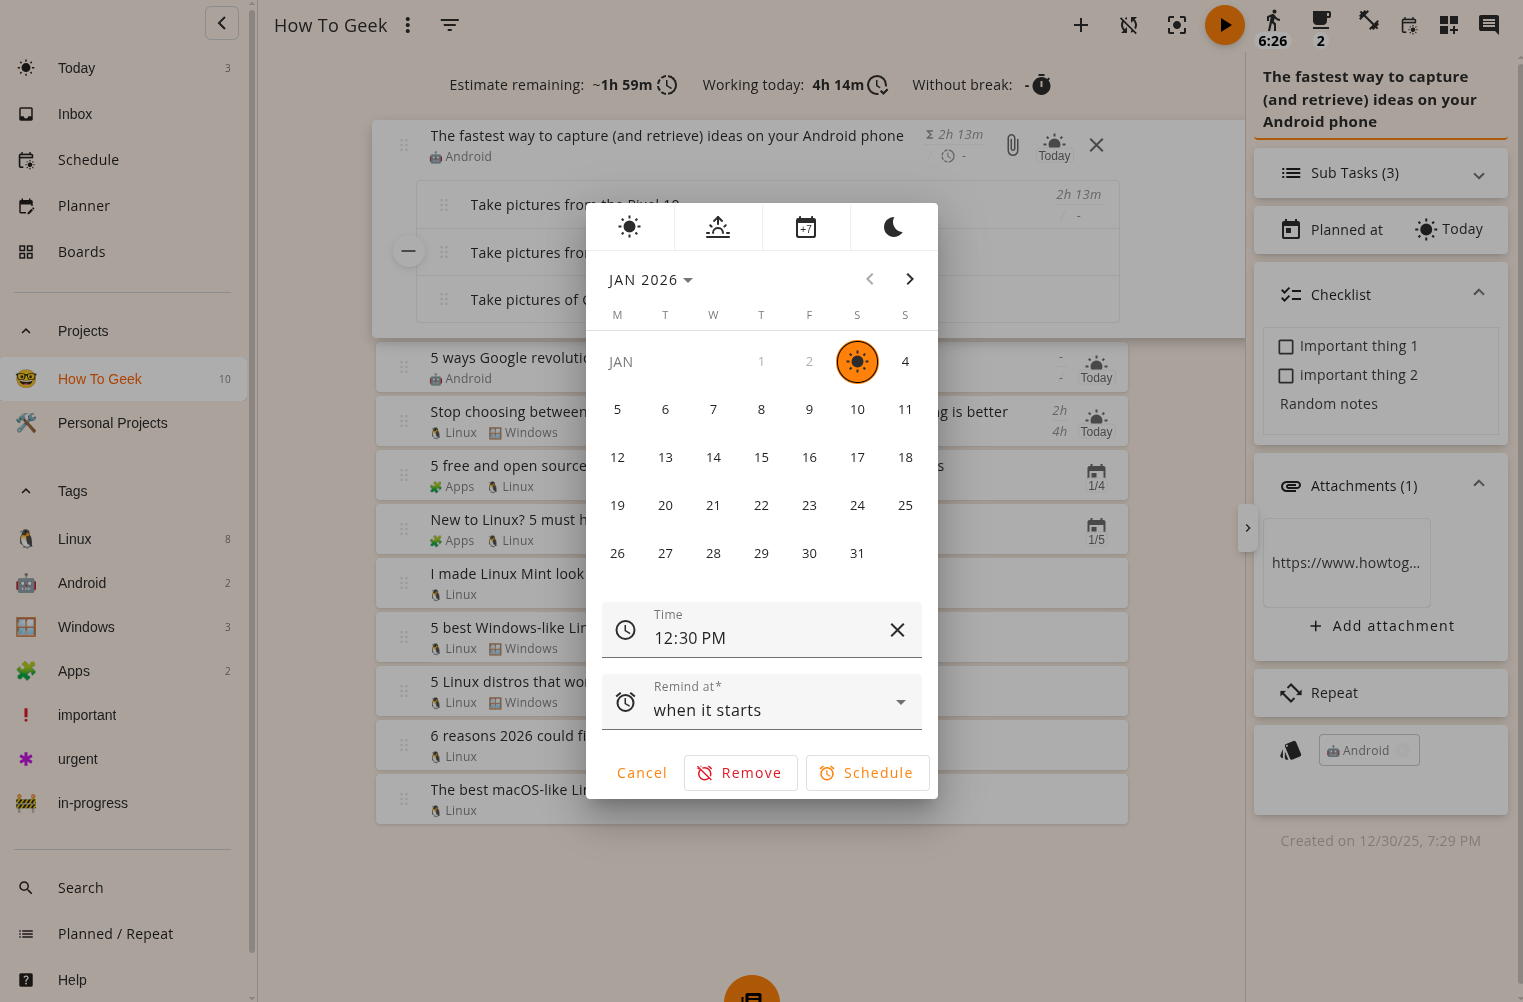Open the 6:26 walking timer indicator
Screen dimensions: 1523x1002
[x=1273, y=27]
